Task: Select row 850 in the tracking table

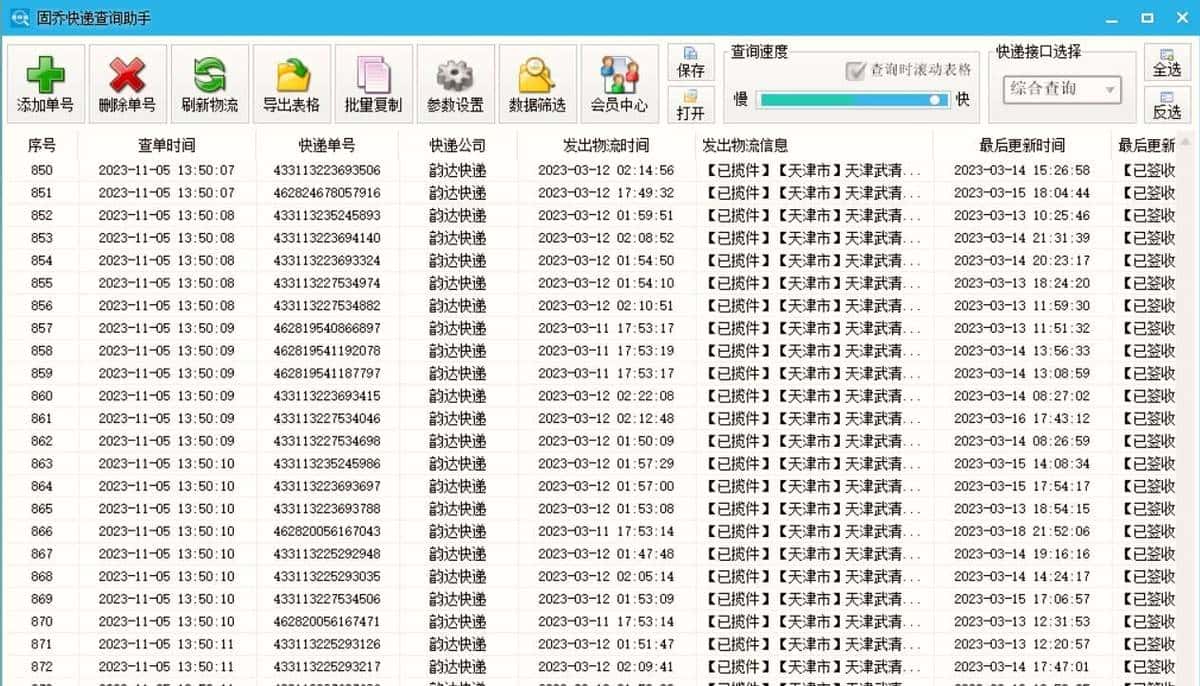Action: (400, 168)
